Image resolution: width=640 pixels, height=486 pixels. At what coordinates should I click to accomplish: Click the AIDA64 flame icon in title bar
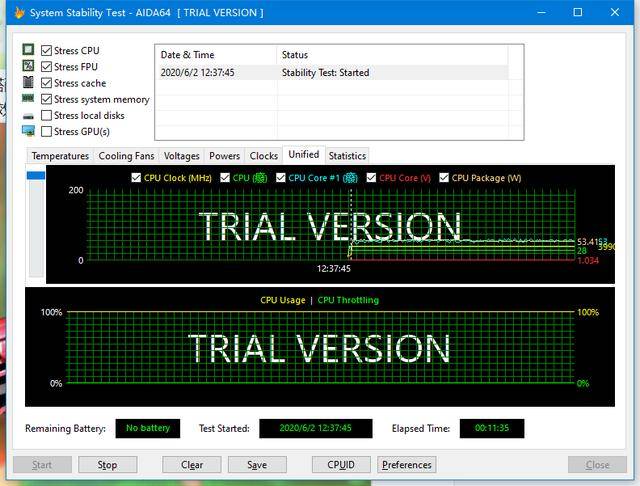pyautogui.click(x=19, y=13)
